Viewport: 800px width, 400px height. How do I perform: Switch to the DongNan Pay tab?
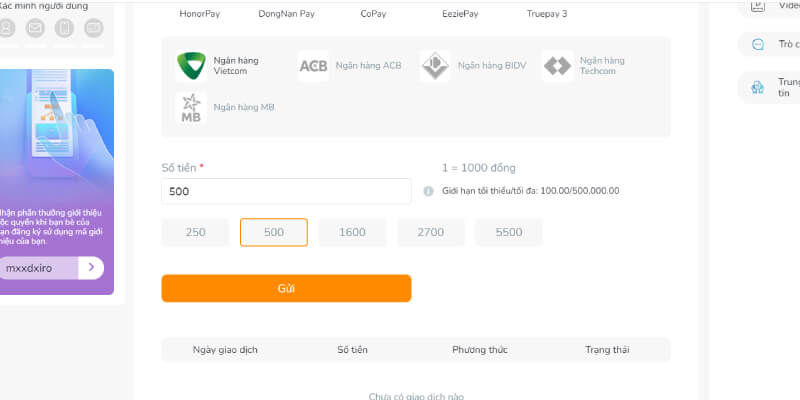(x=286, y=14)
